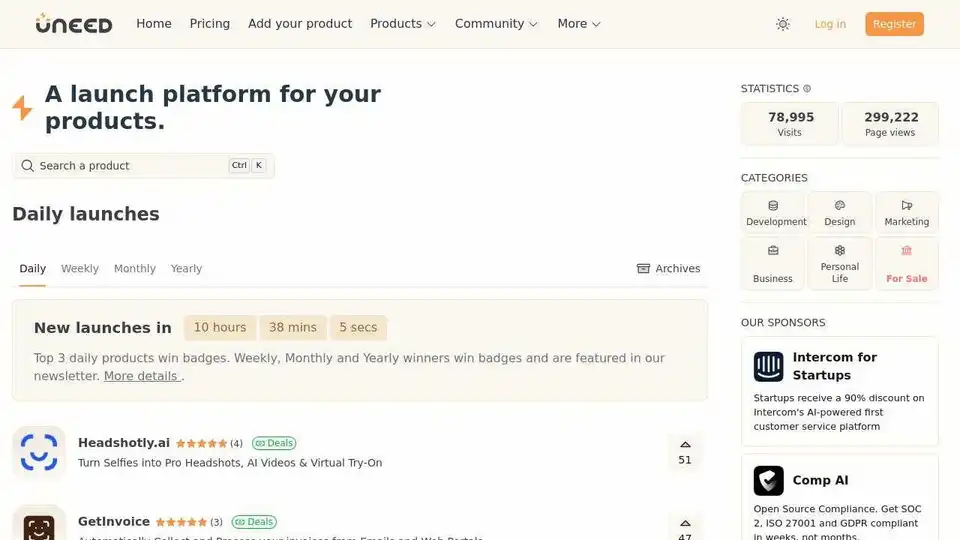Click the Statistics info icon
960x540 pixels.
[807, 89]
